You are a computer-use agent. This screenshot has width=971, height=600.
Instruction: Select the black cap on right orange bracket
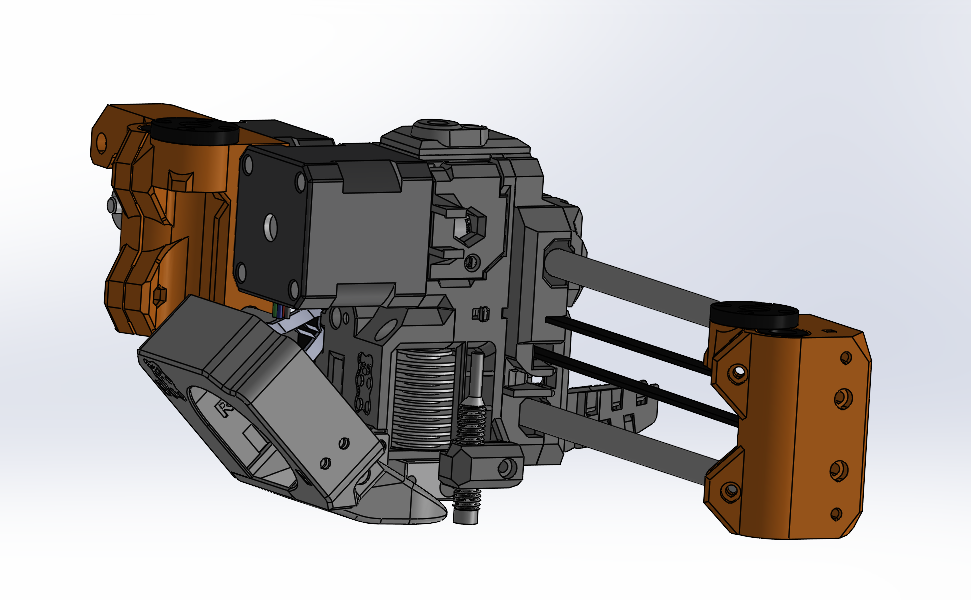pyautogui.click(x=753, y=314)
